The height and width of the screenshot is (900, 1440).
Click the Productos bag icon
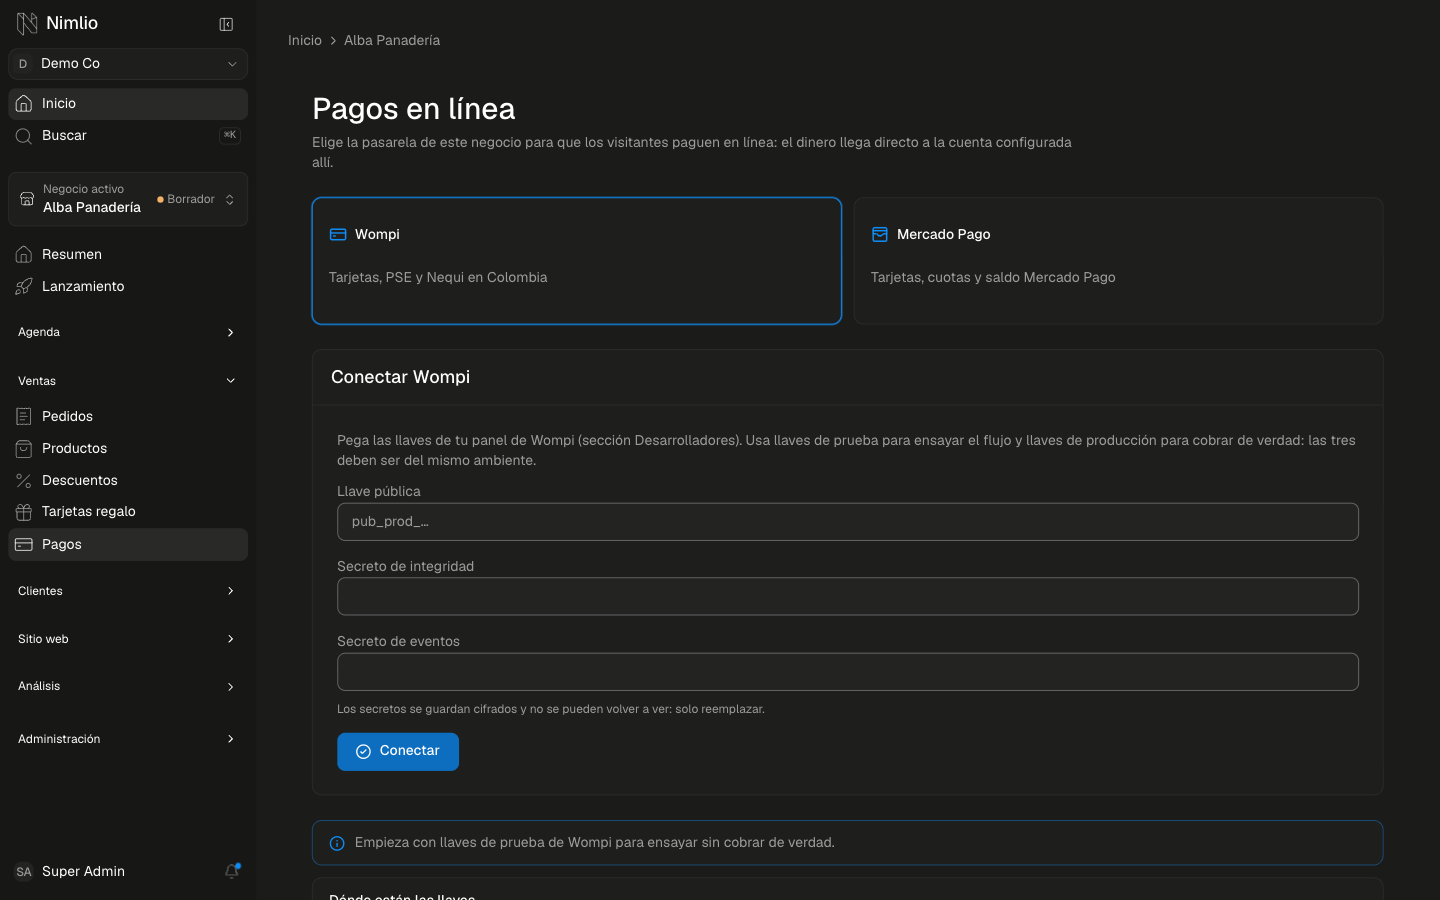[x=24, y=449]
